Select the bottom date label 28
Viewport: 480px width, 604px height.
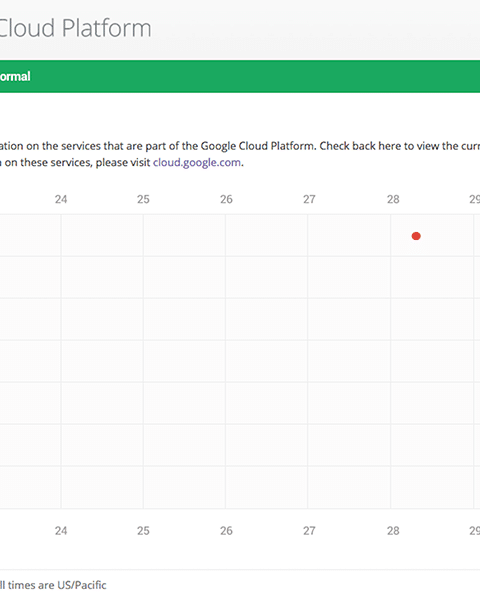393,531
